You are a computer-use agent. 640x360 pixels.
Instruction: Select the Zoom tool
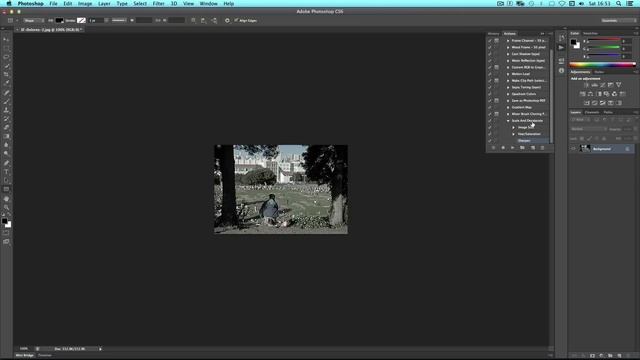(x=6, y=207)
